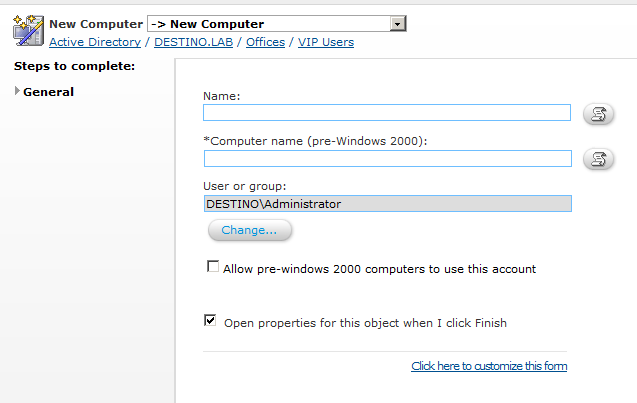Uncheck Open properties when I click Finish
This screenshot has width=637, height=403.
pos(210,321)
